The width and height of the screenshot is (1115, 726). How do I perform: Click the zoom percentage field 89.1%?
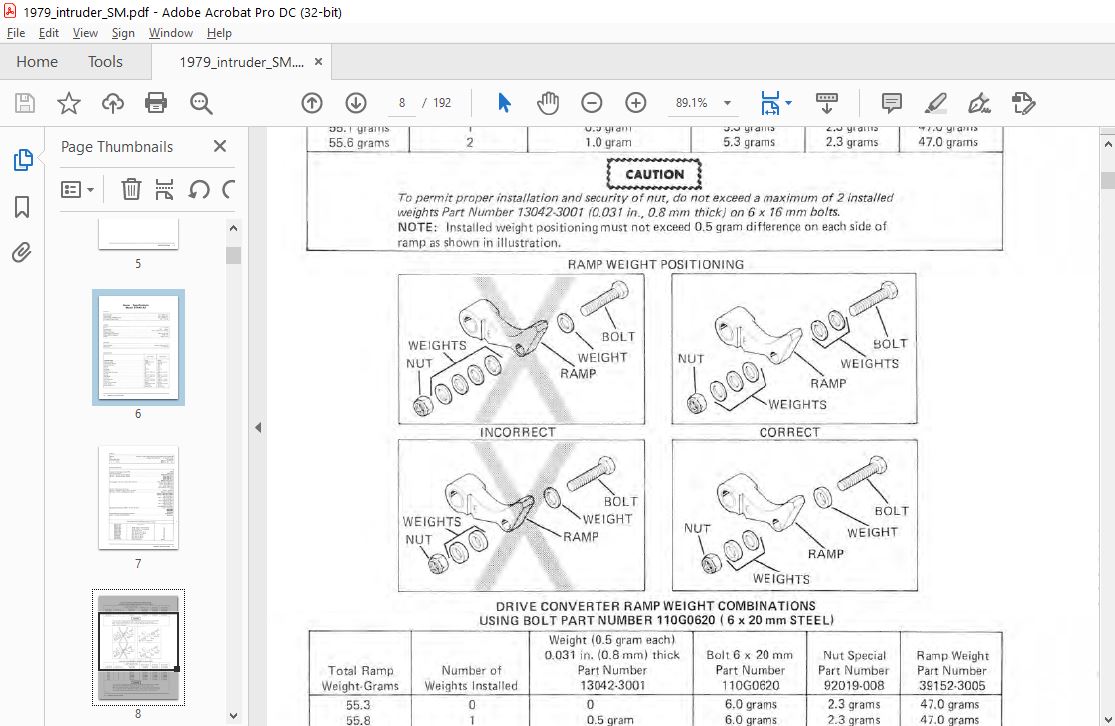[691, 103]
